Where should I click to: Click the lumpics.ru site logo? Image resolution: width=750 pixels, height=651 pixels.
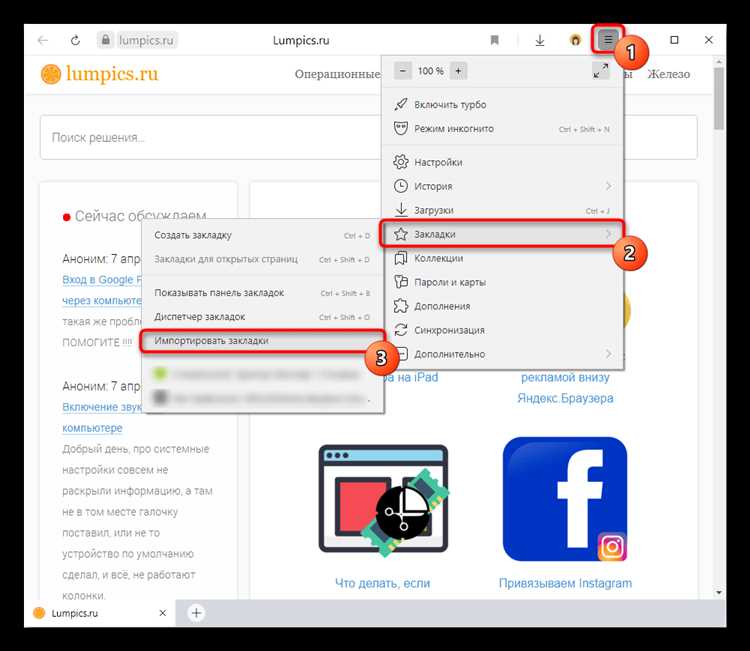click(99, 74)
